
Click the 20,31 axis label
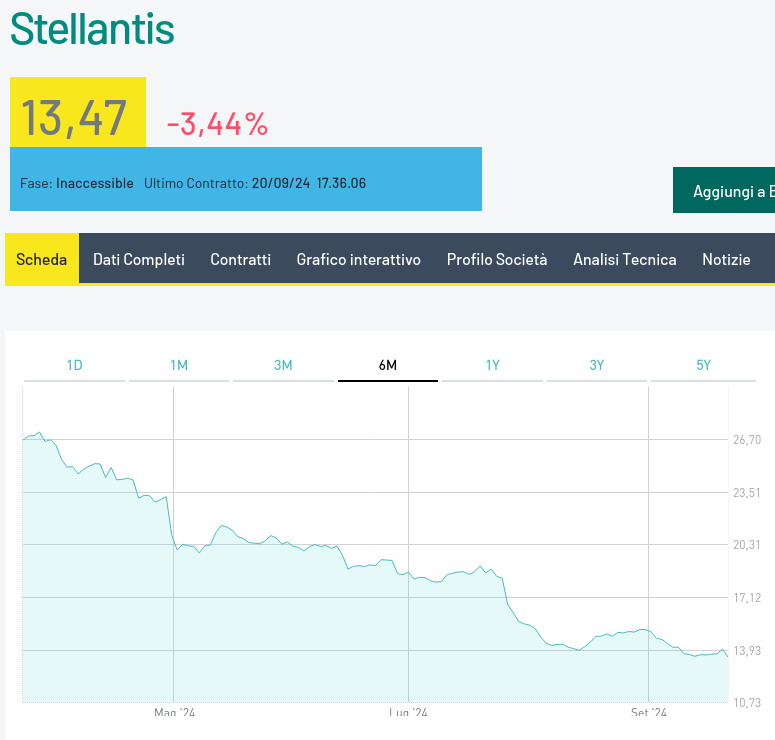[x=747, y=545]
